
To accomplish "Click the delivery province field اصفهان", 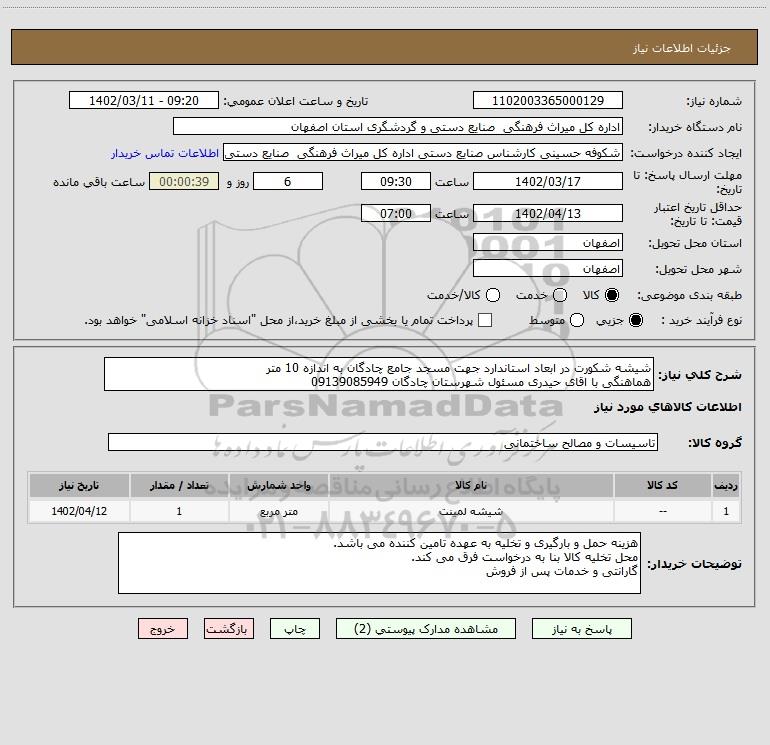I will pos(548,243).
